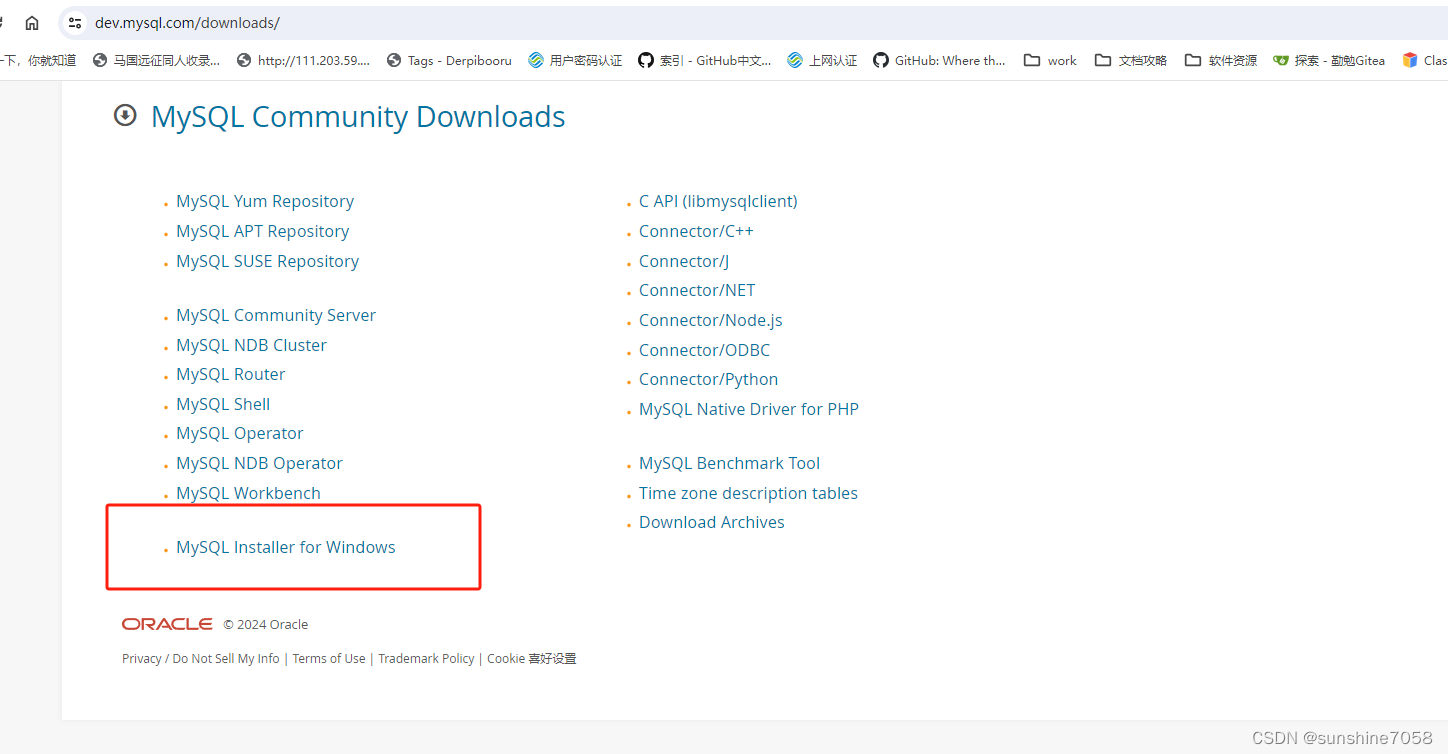
Task: Open MySQL Operator link
Action: pos(240,433)
